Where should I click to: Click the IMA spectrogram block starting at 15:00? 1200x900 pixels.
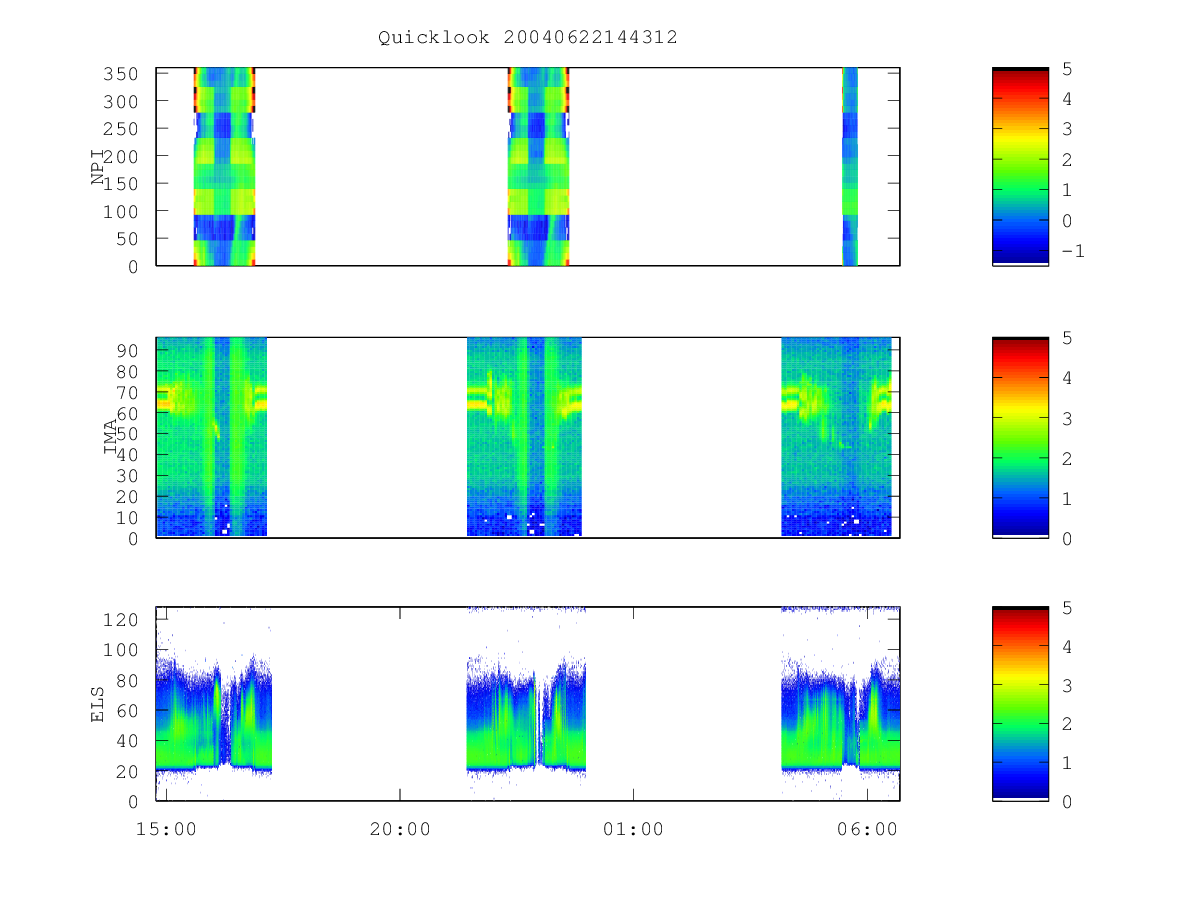(211, 437)
